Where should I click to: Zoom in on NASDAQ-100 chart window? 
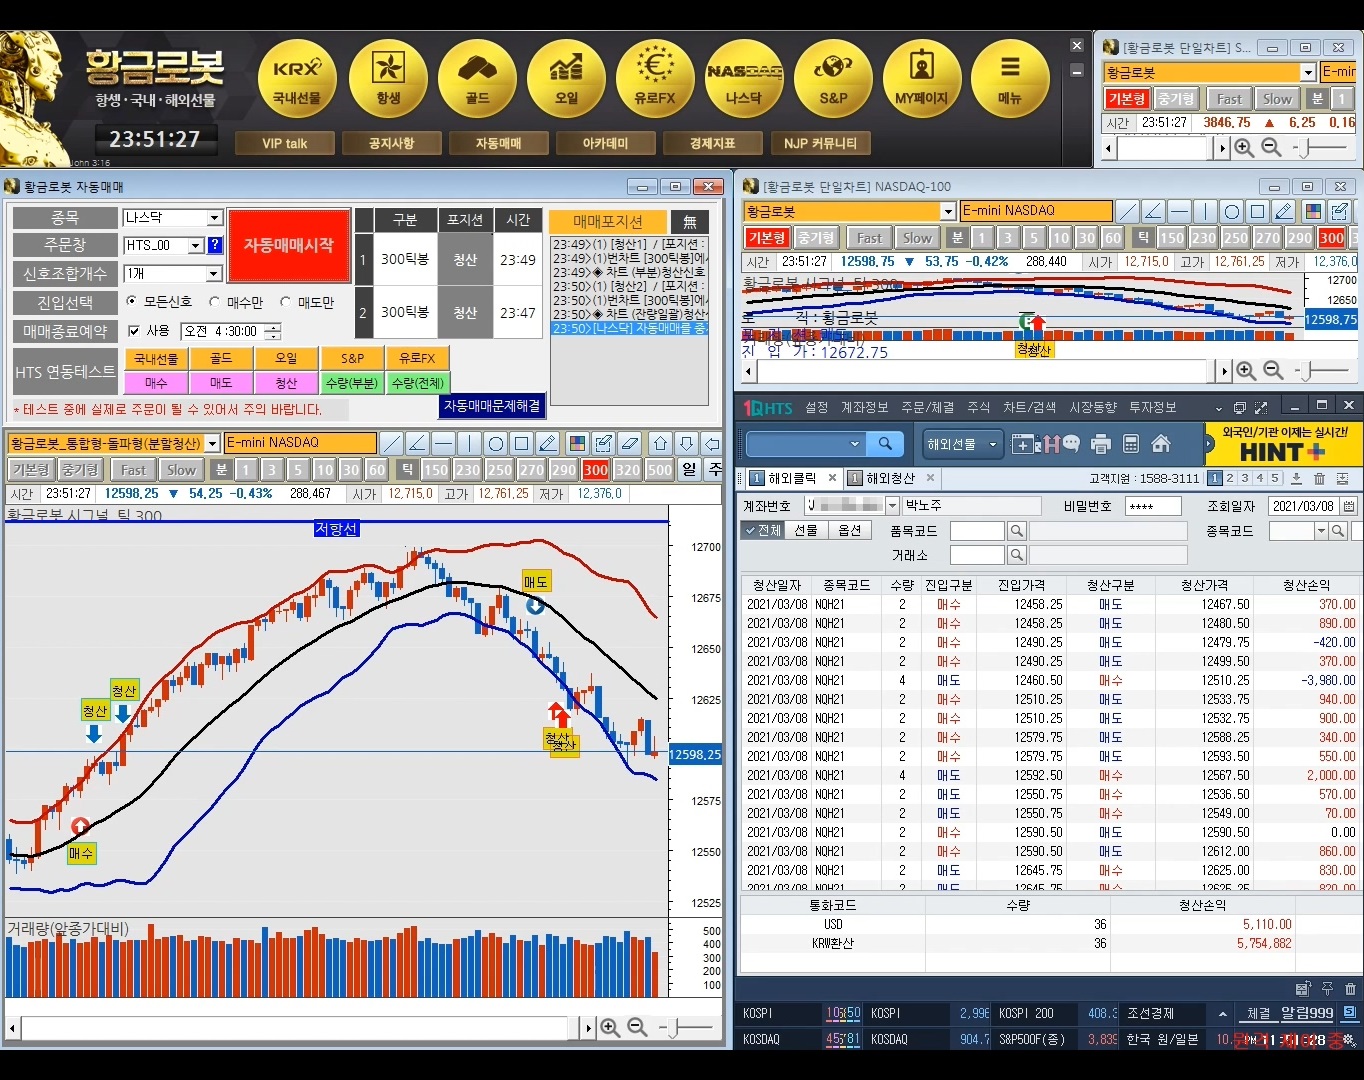1245,371
